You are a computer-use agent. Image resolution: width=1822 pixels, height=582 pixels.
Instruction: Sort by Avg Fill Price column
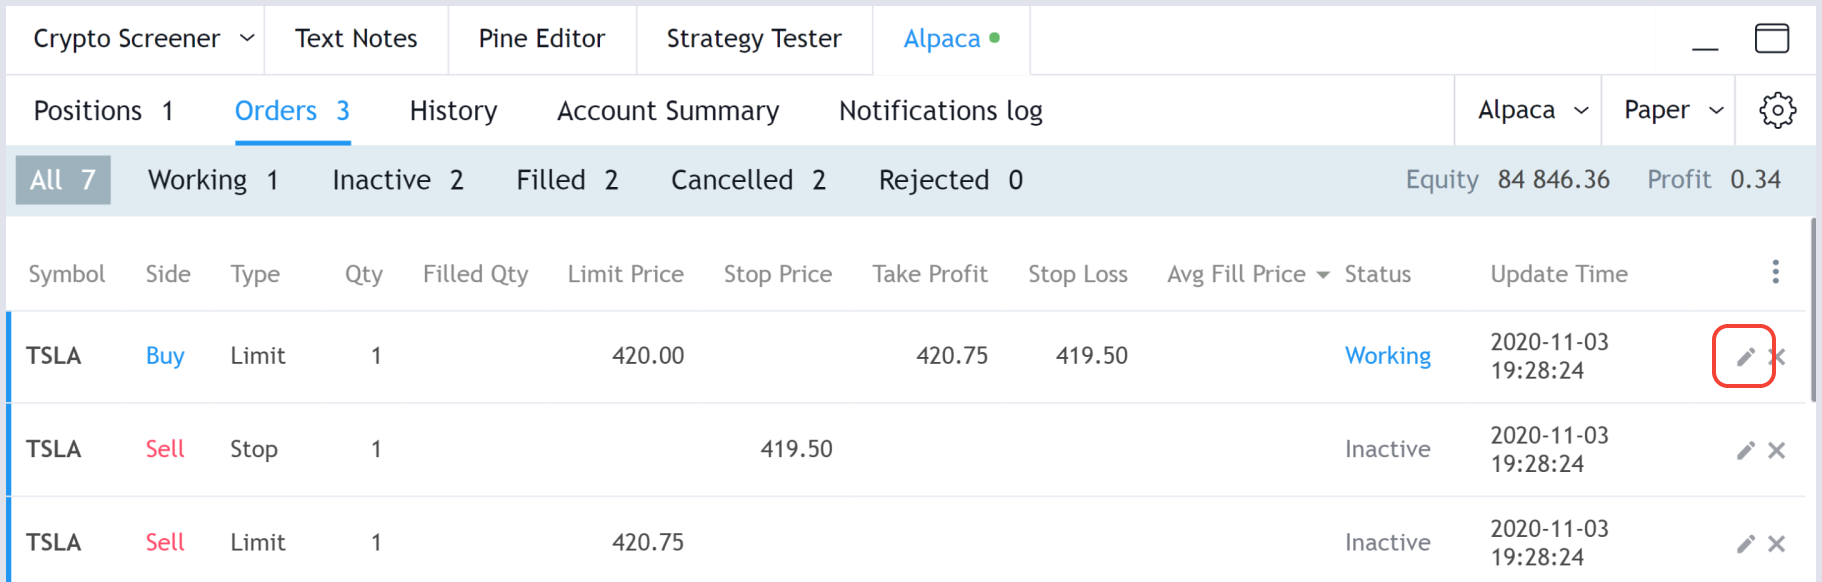1247,274
